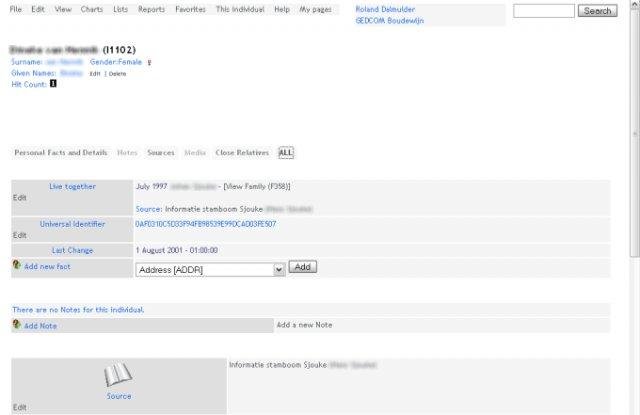
Task: Open the Help menu
Action: click(x=282, y=9)
